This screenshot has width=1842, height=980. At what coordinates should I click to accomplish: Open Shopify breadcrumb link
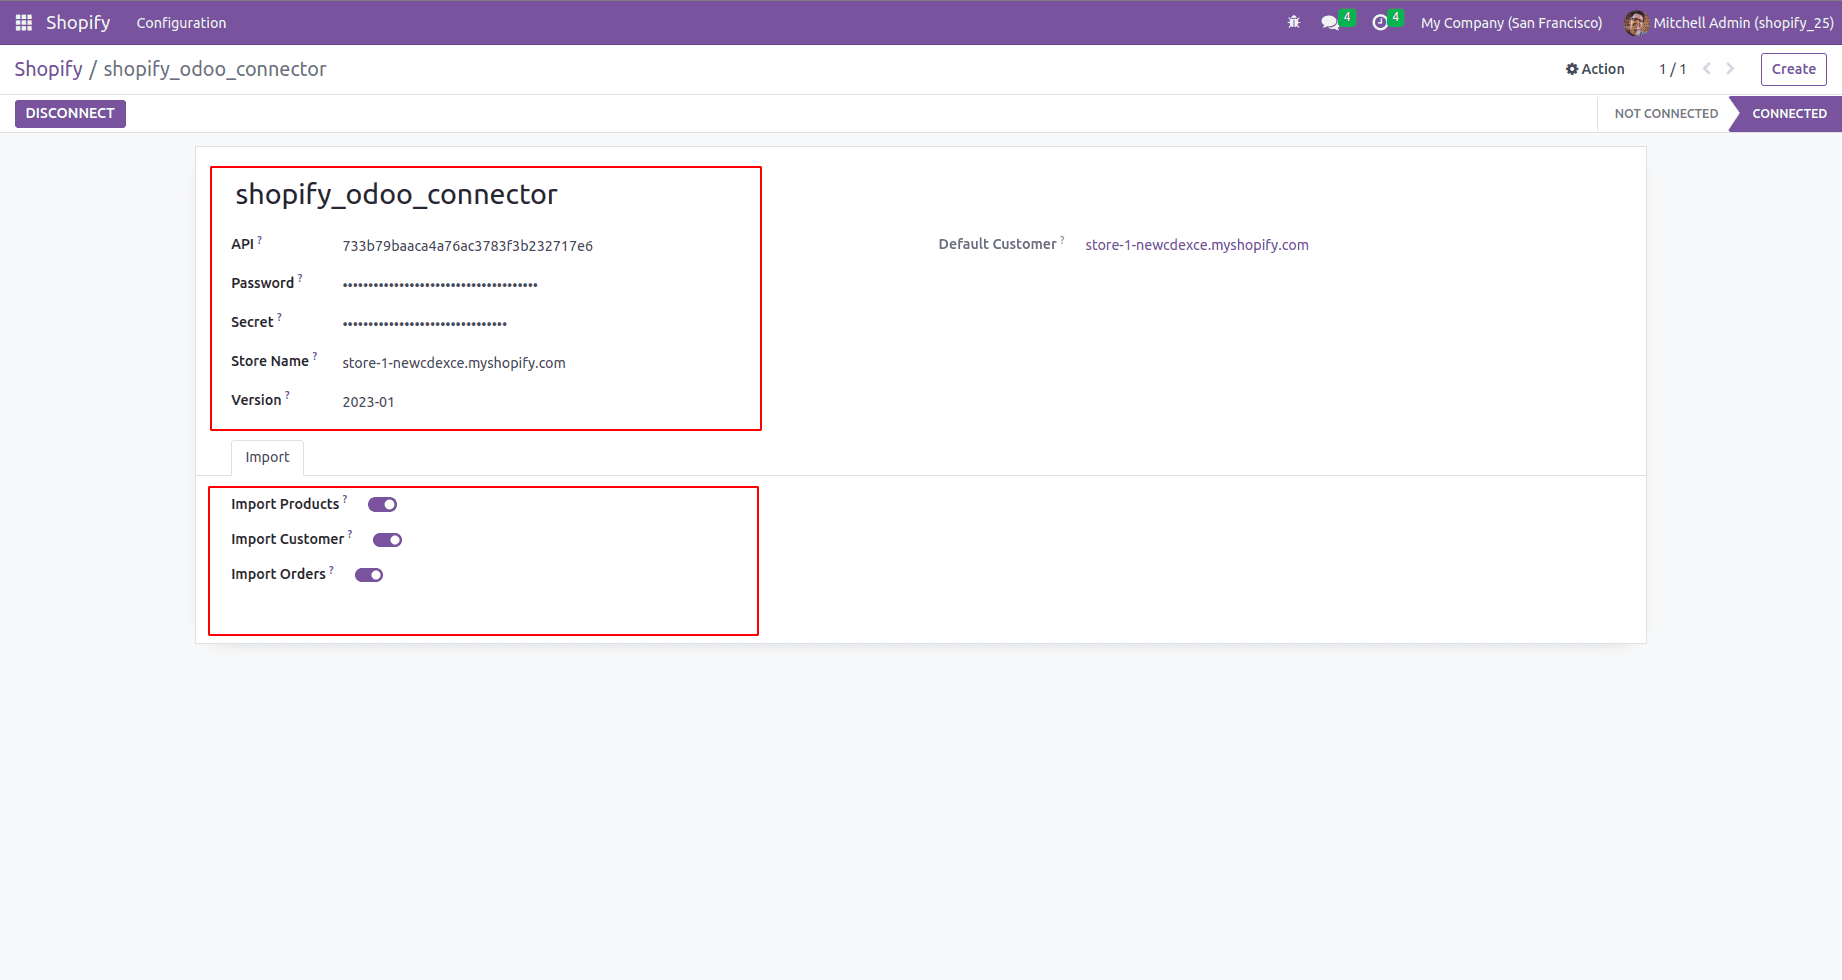[48, 69]
